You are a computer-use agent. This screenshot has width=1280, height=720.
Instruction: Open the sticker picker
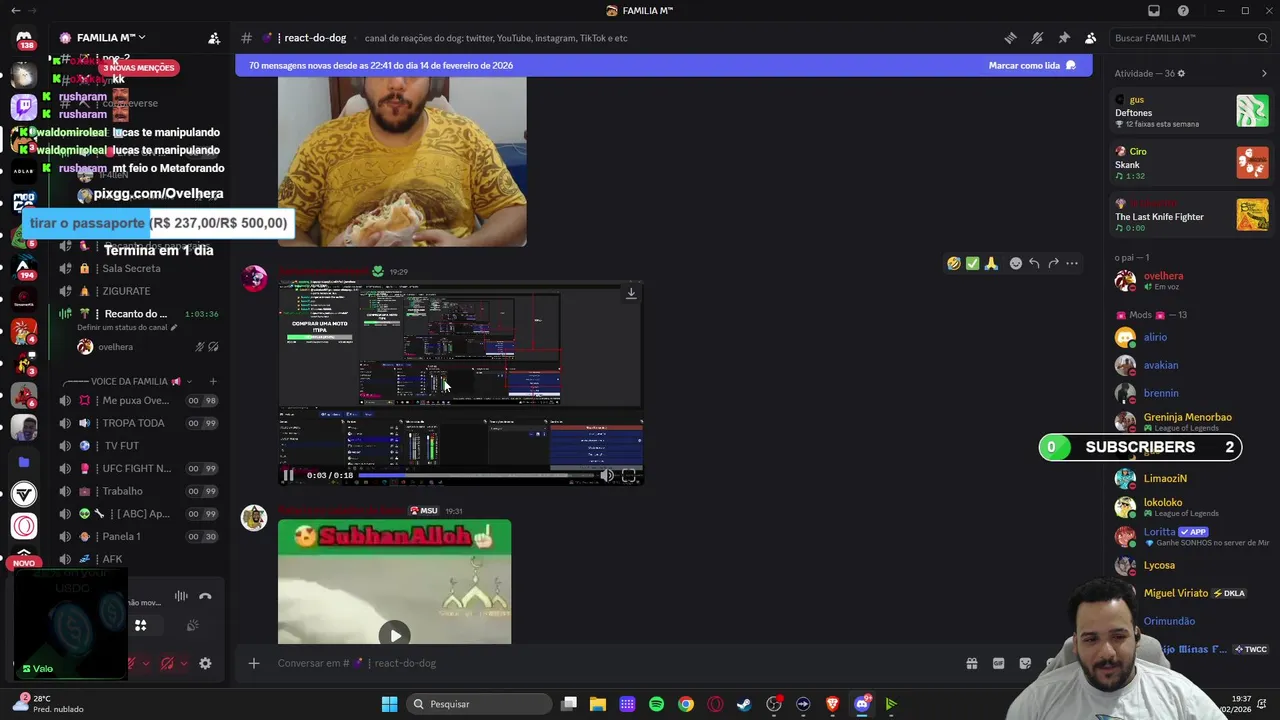1025,663
